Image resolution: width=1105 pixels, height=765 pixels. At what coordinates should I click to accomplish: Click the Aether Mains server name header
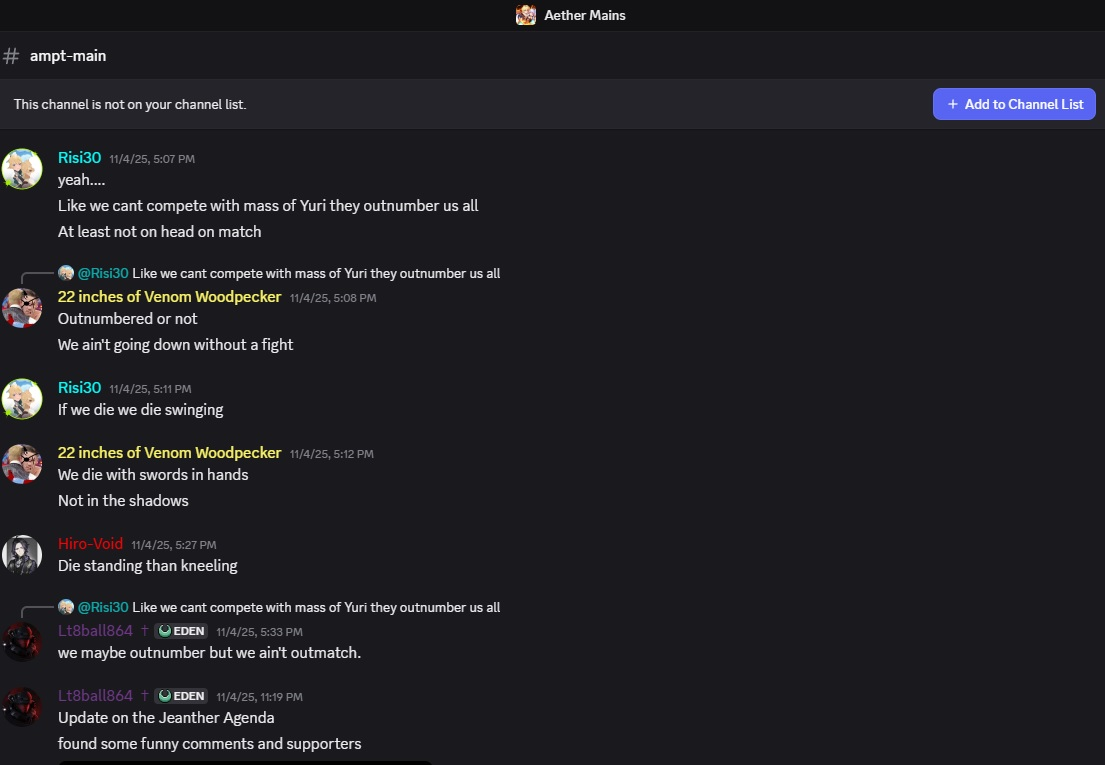pos(584,15)
